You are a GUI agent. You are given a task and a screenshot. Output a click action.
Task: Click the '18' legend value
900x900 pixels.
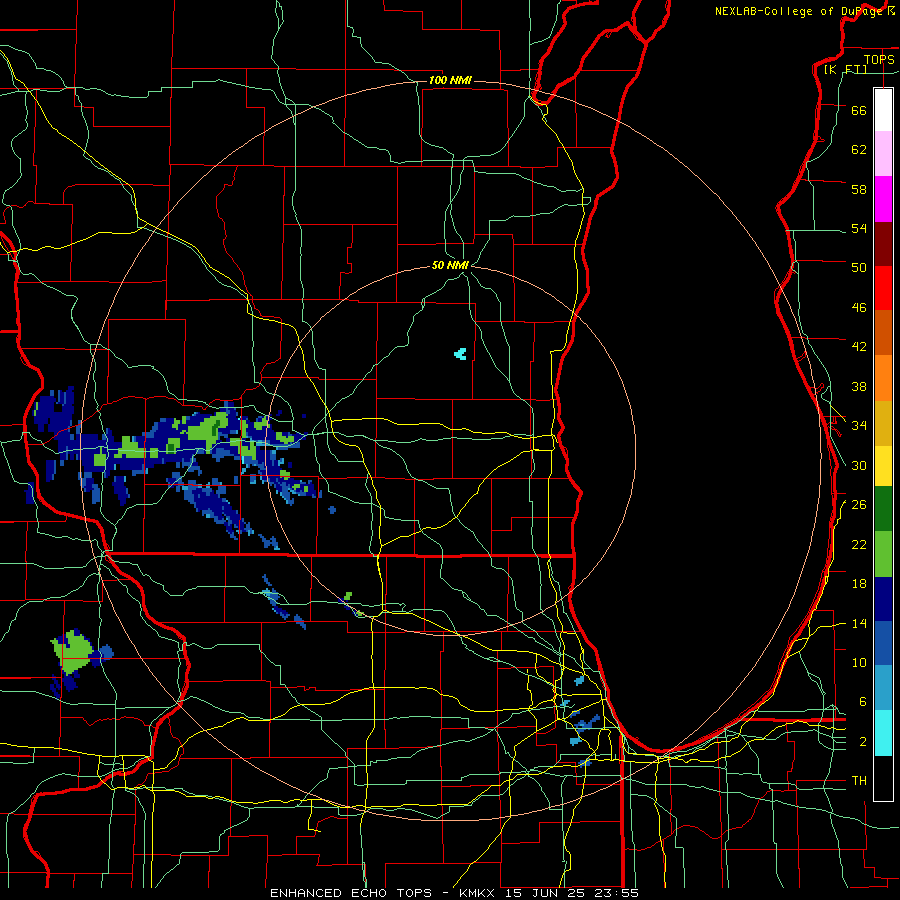(x=859, y=584)
